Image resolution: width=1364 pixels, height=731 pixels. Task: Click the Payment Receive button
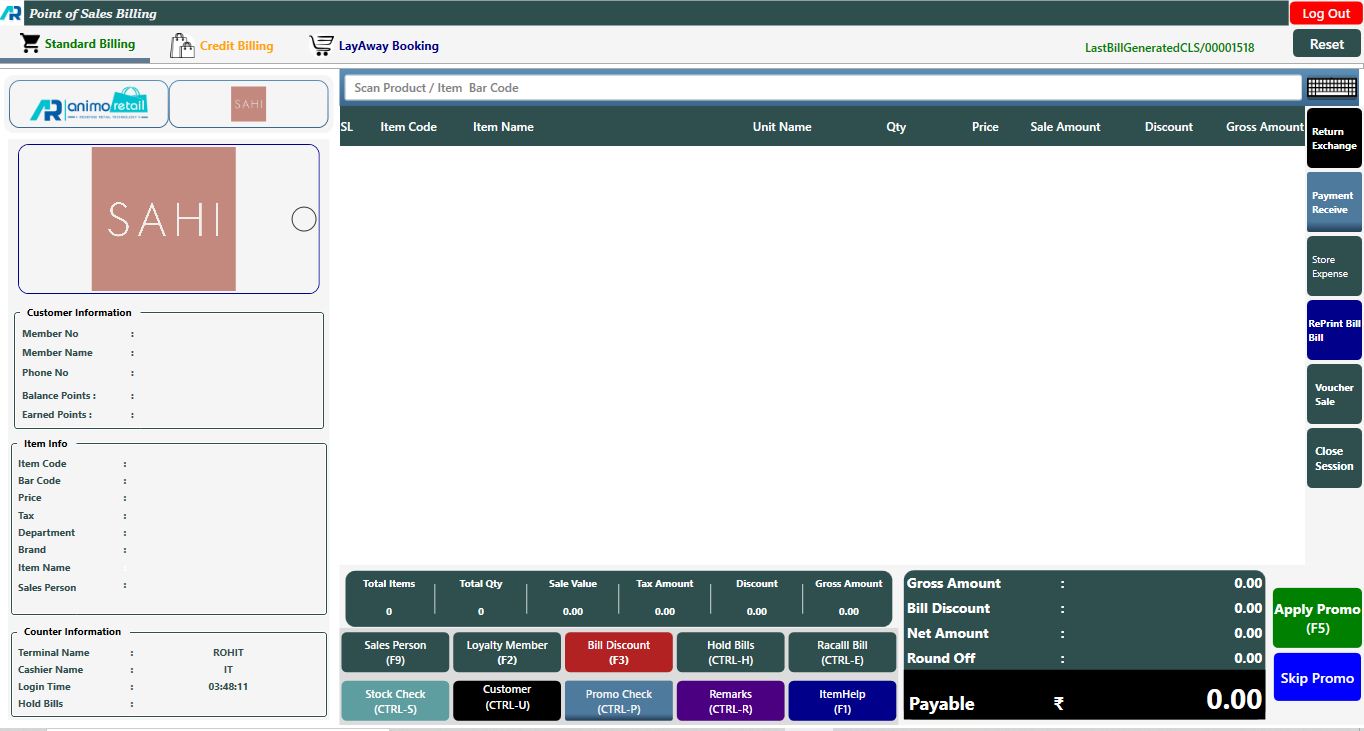(1334, 203)
